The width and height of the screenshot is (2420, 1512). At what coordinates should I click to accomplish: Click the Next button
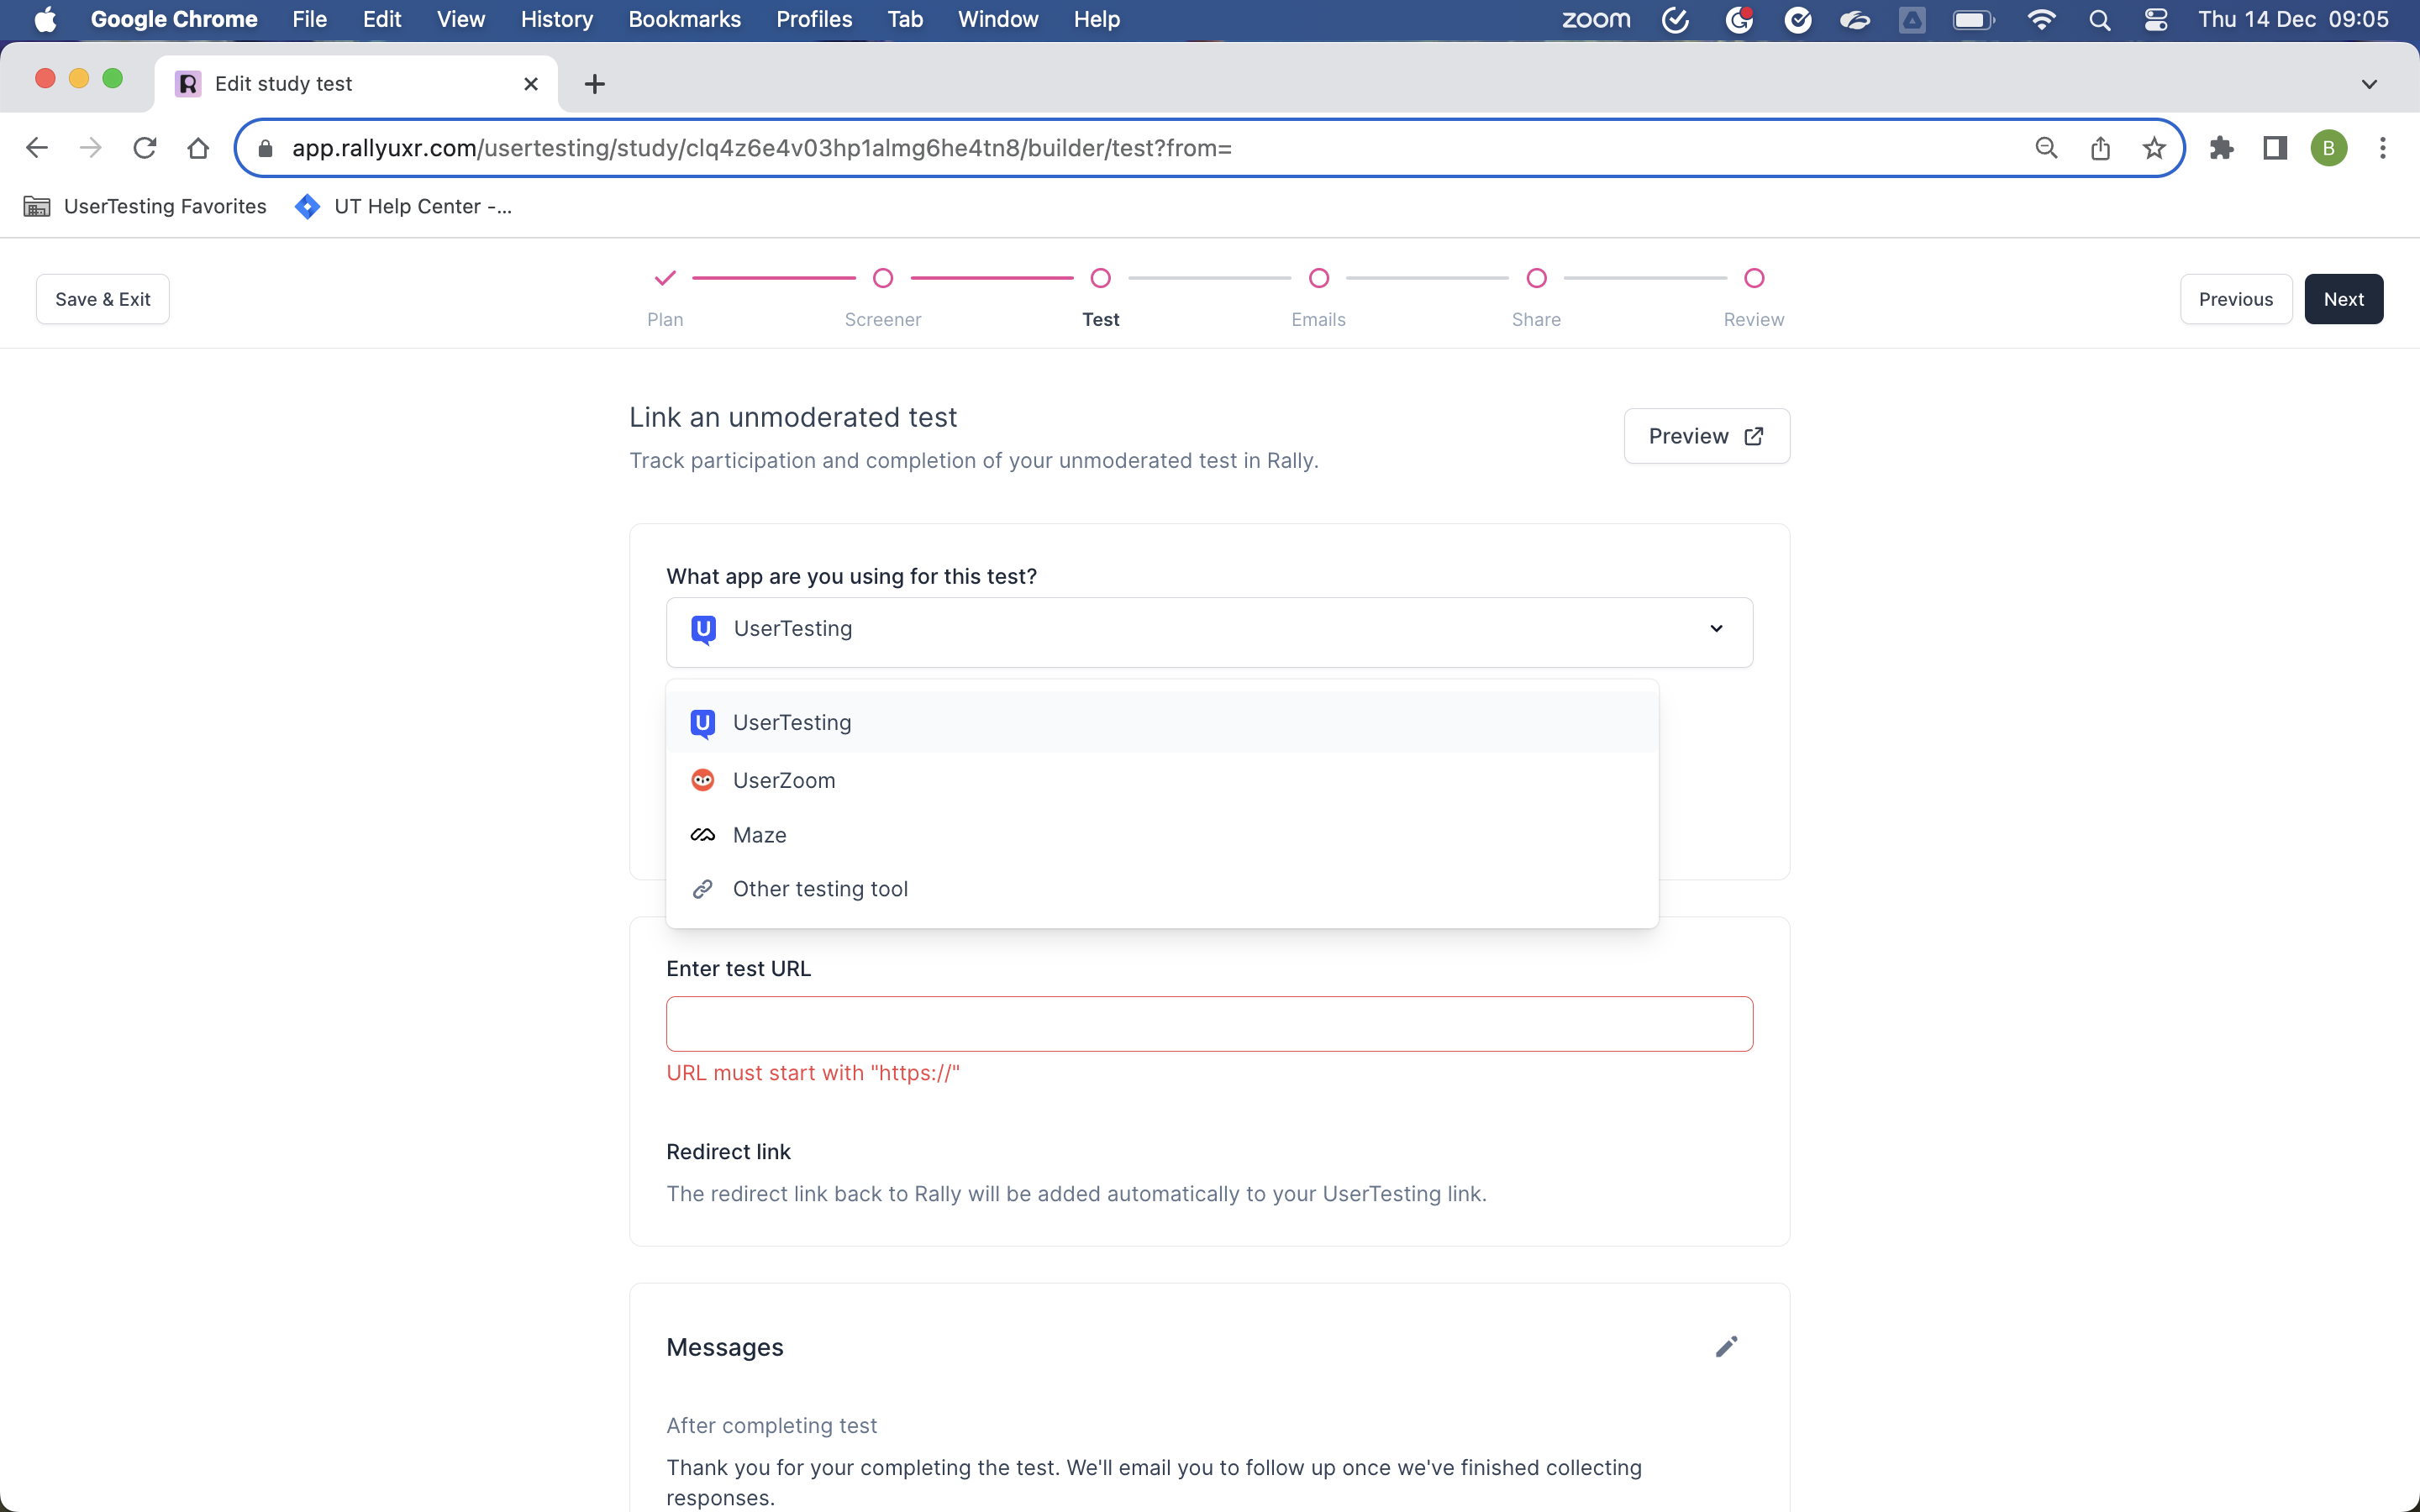click(x=2344, y=298)
